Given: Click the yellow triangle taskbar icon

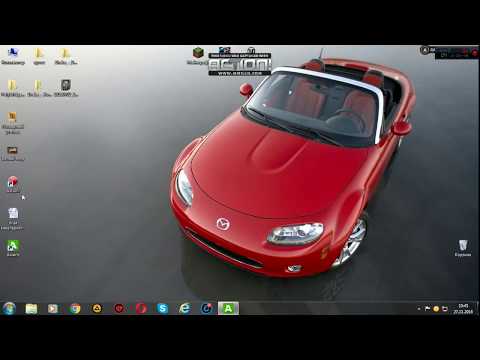Looking at the screenshot, I should [97, 309].
